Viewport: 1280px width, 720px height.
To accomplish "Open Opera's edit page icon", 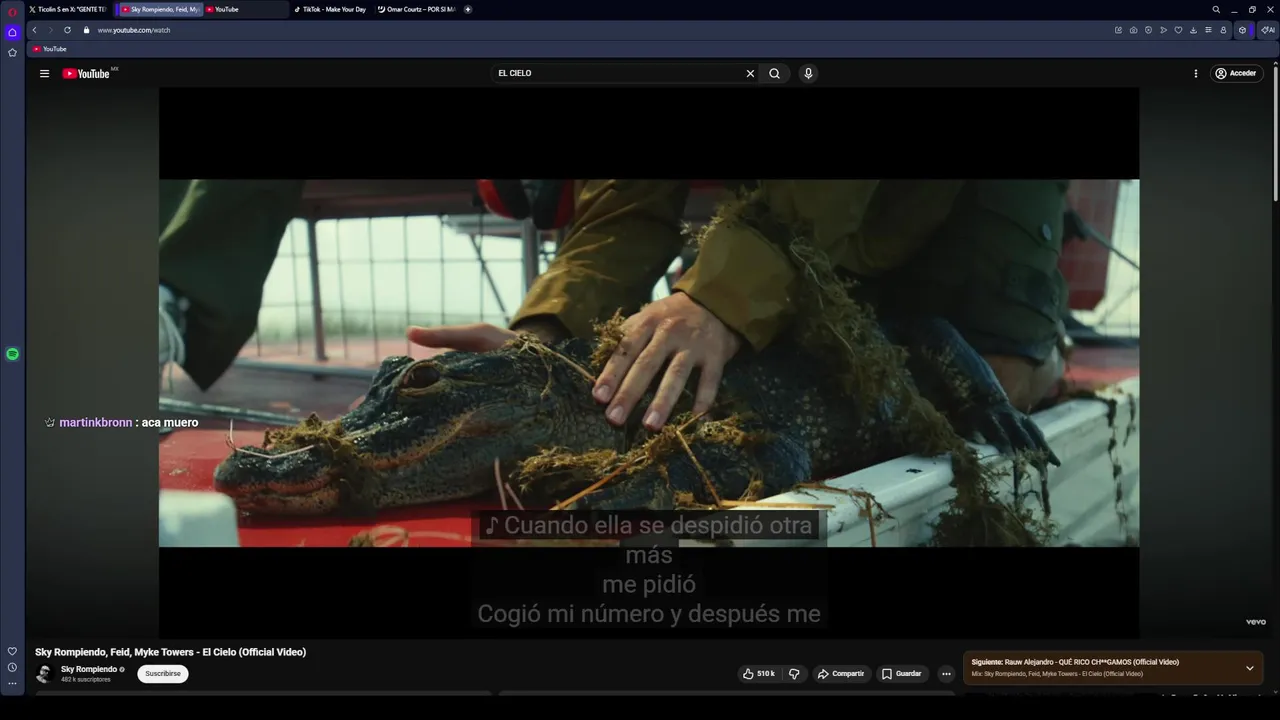I will [1118, 30].
